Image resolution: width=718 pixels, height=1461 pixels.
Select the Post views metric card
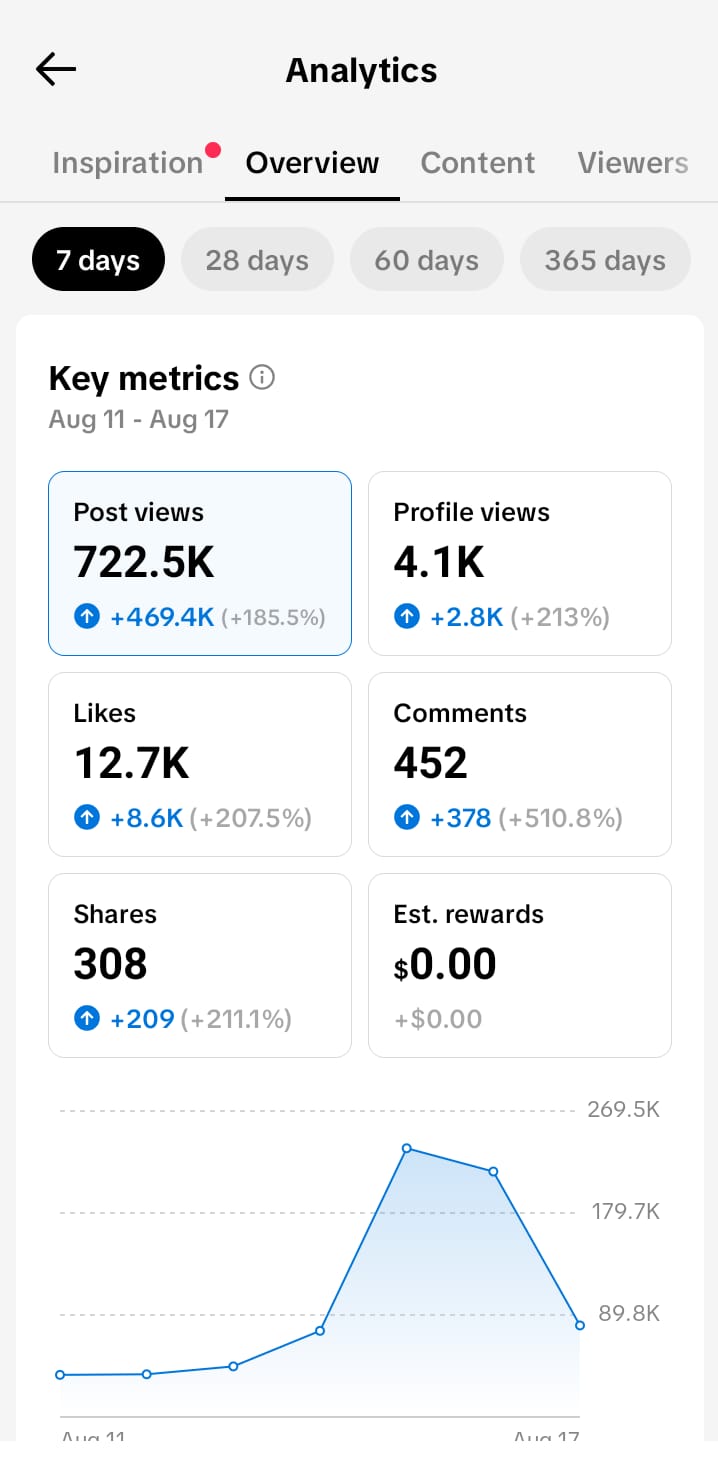coord(200,563)
